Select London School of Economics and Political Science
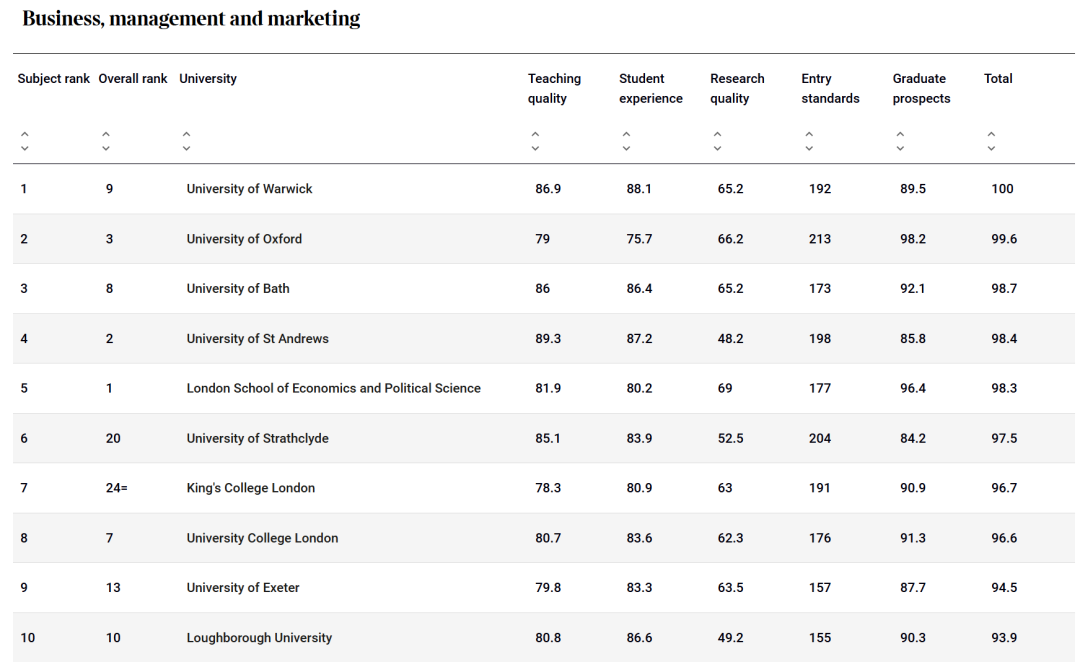This screenshot has width=1080, height=662. tap(333, 388)
